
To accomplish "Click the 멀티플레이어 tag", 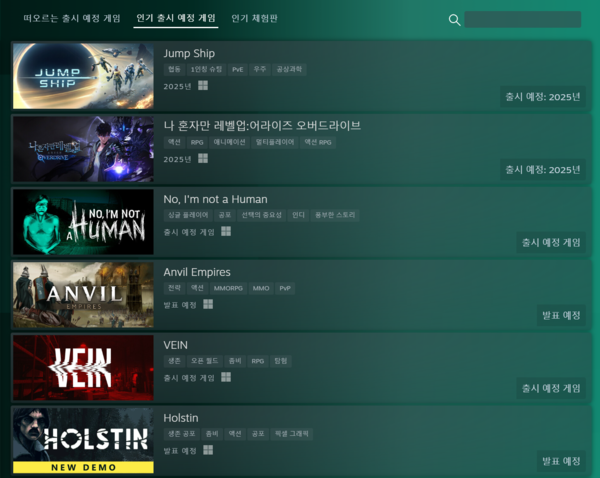I will click(x=275, y=142).
